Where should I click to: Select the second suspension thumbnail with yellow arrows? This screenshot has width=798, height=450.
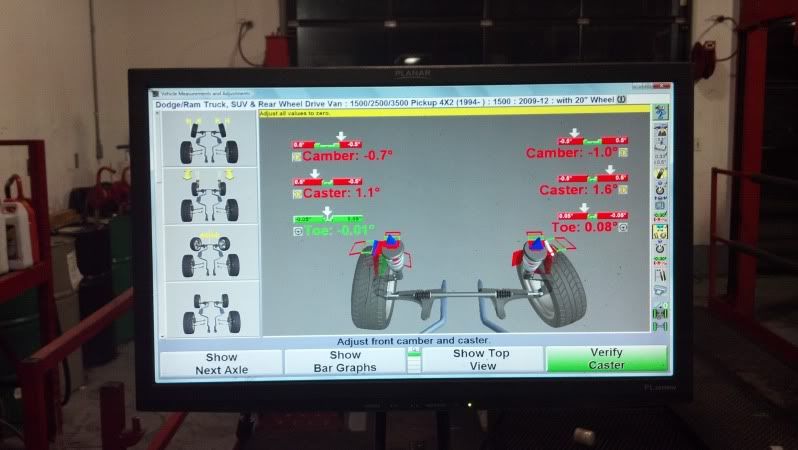(x=210, y=196)
